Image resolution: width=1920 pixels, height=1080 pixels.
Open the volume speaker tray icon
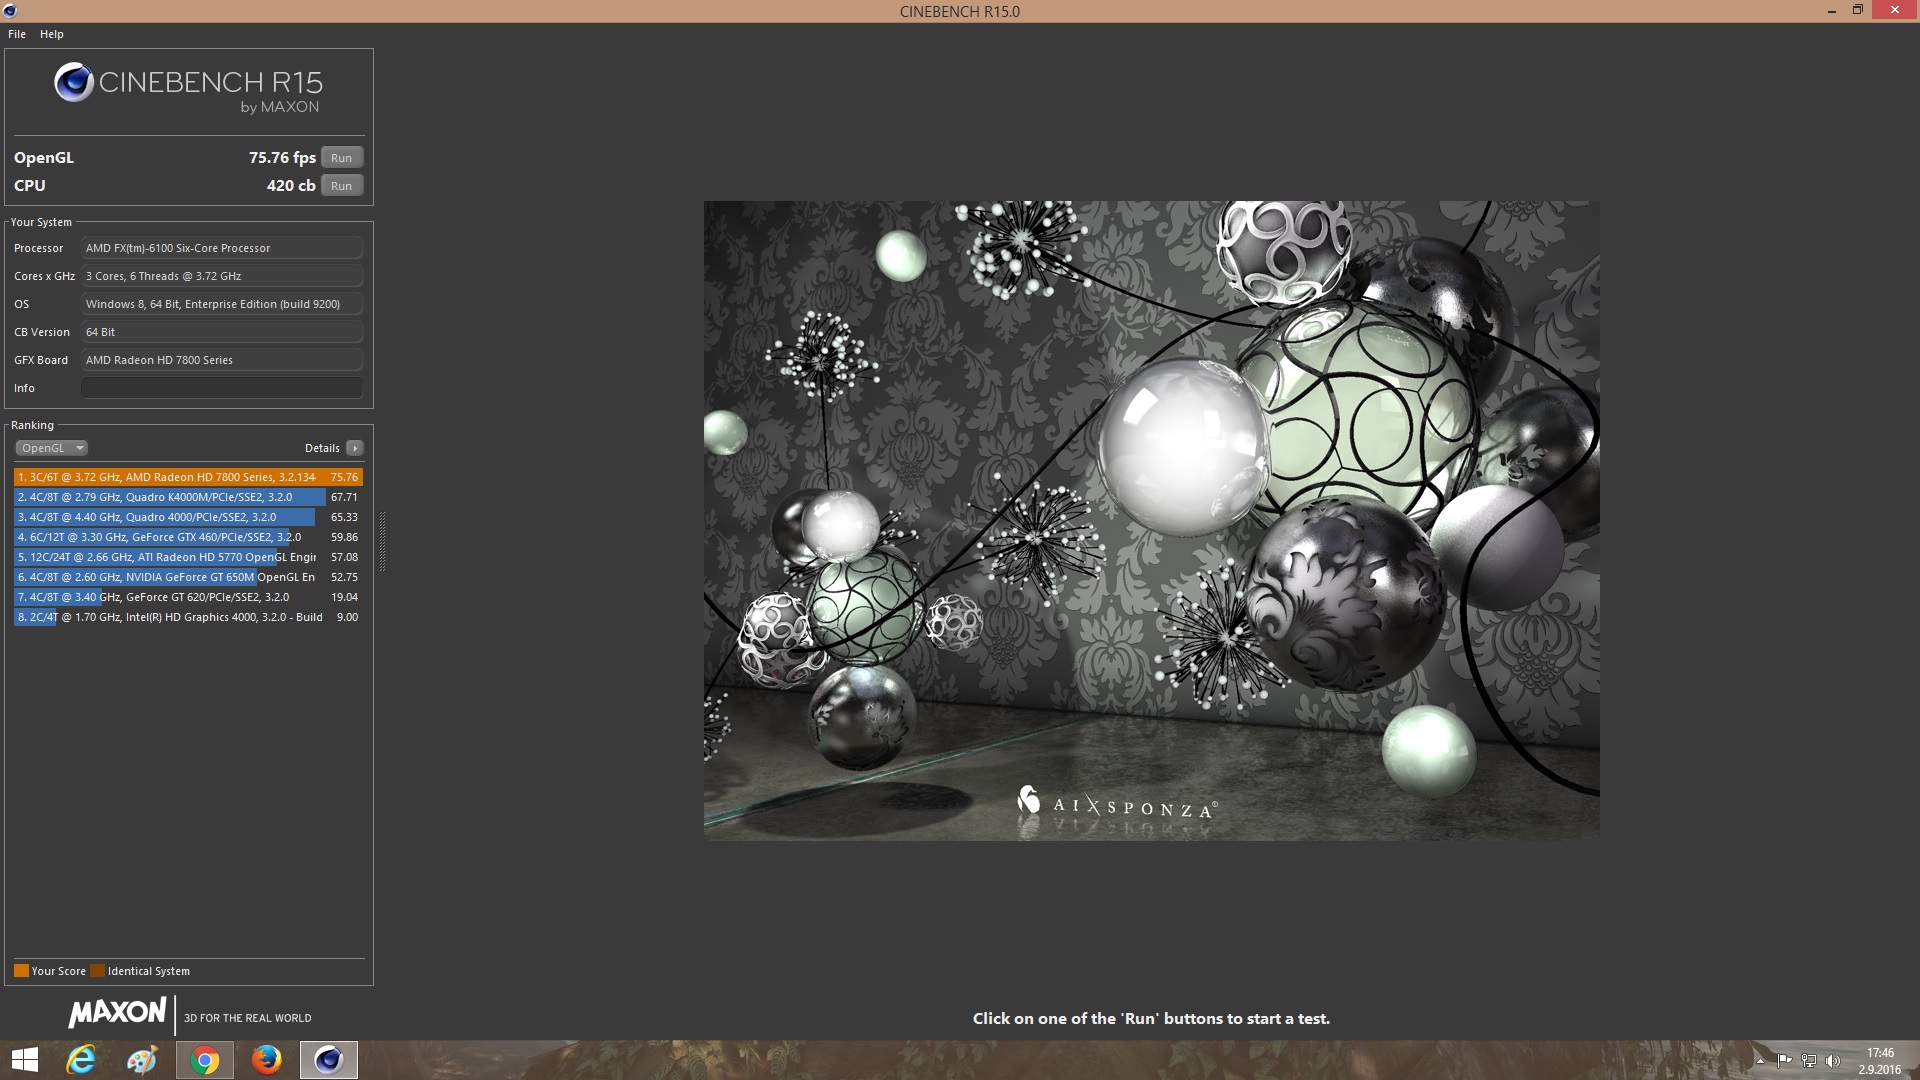[x=1832, y=1061]
